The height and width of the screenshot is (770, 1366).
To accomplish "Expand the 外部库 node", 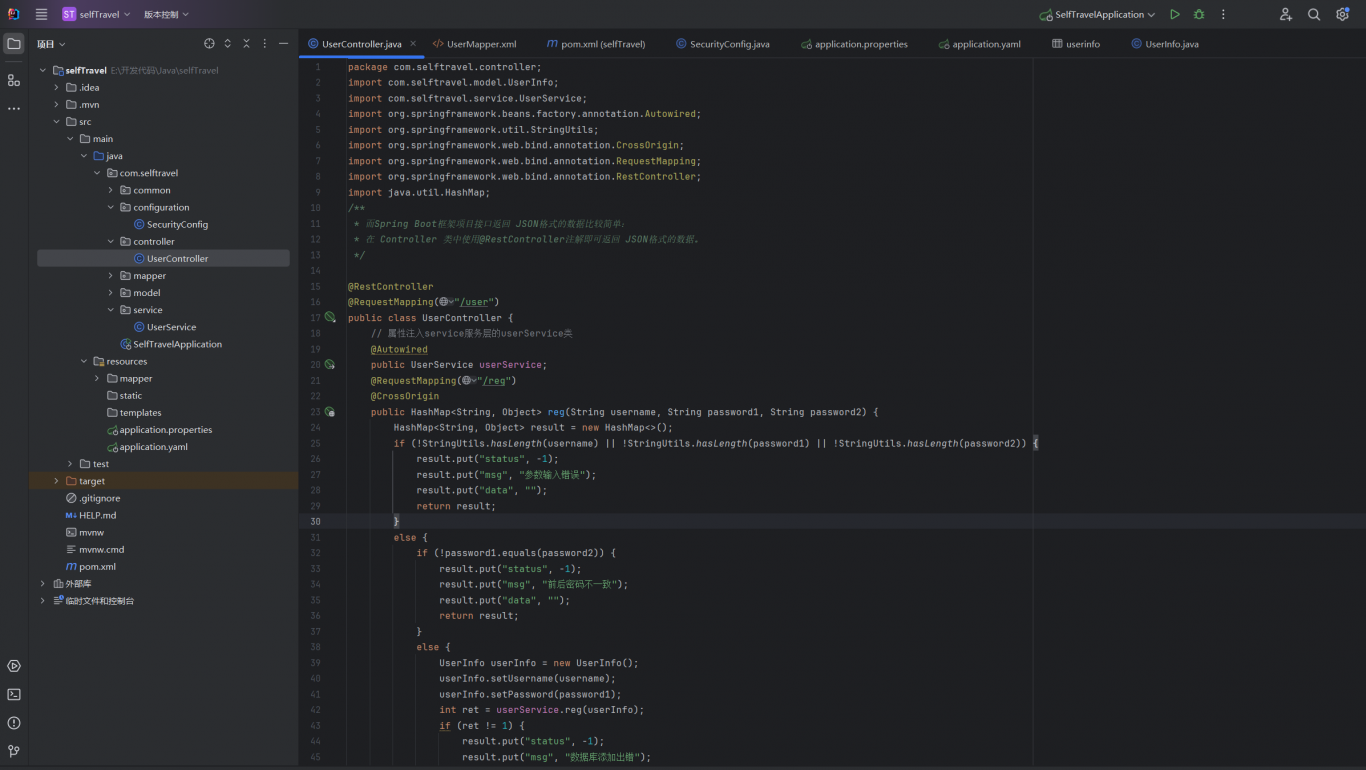I will pos(43,583).
